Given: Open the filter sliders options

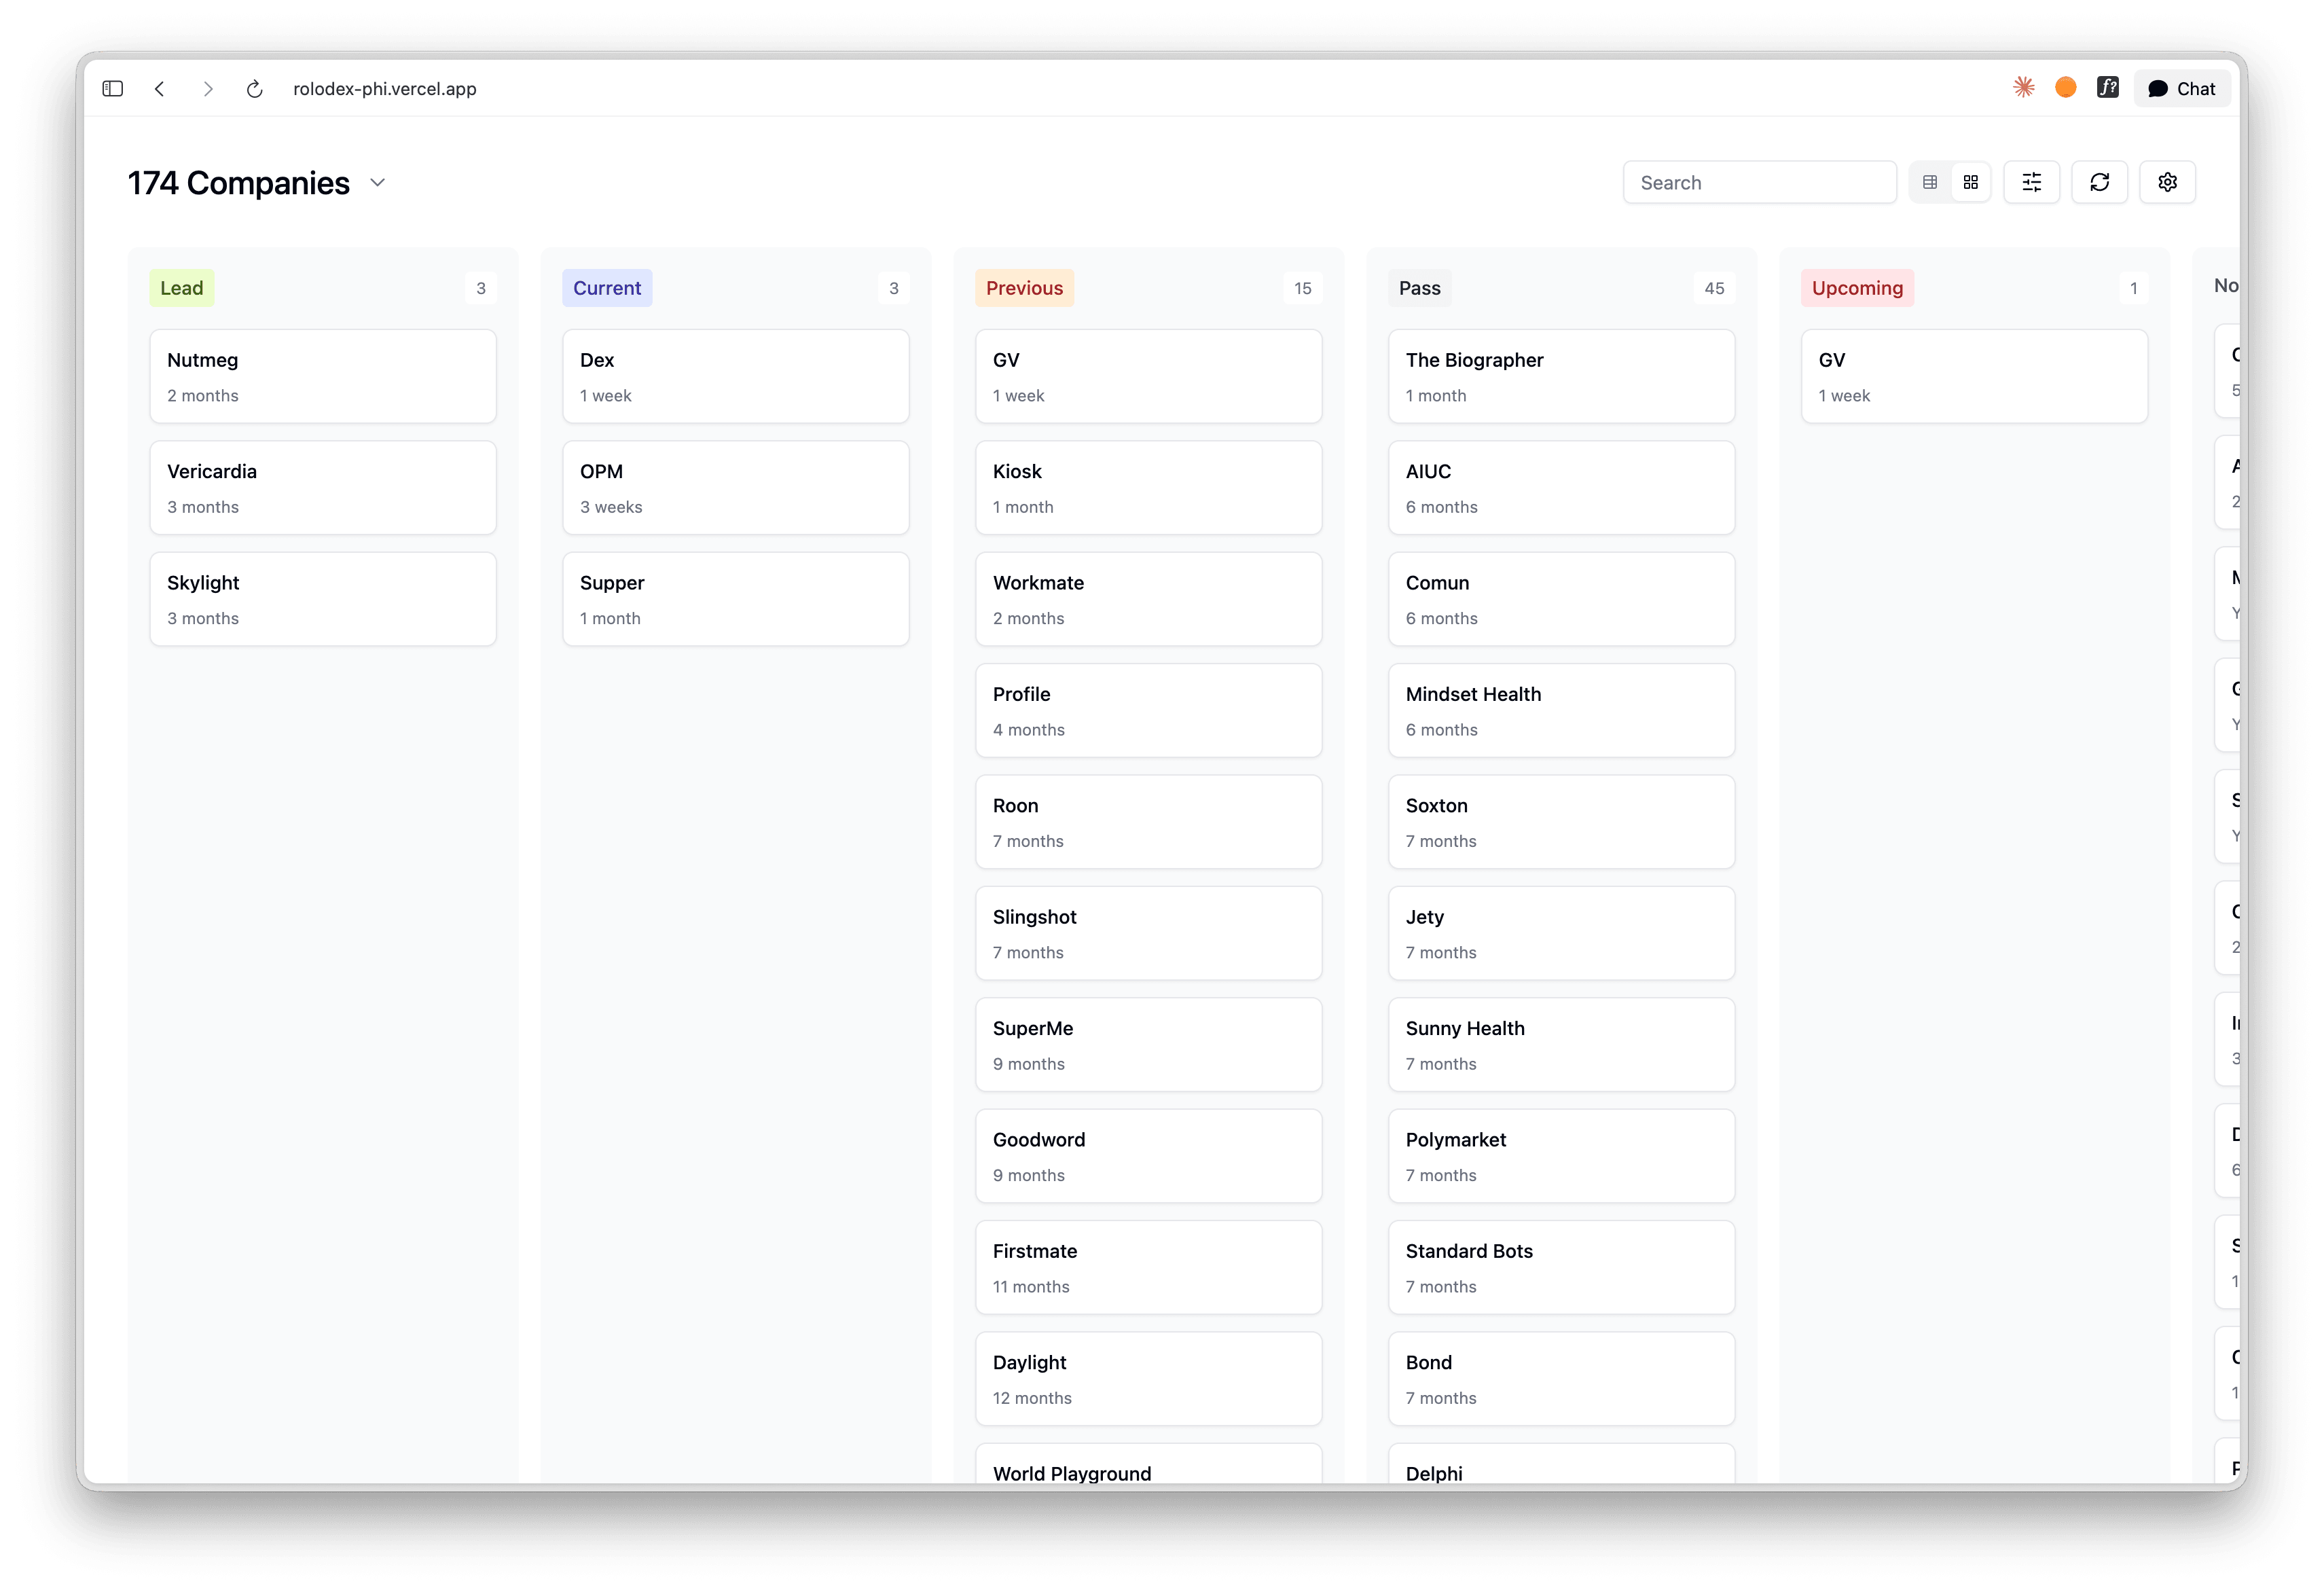Looking at the screenshot, I should [2032, 183].
